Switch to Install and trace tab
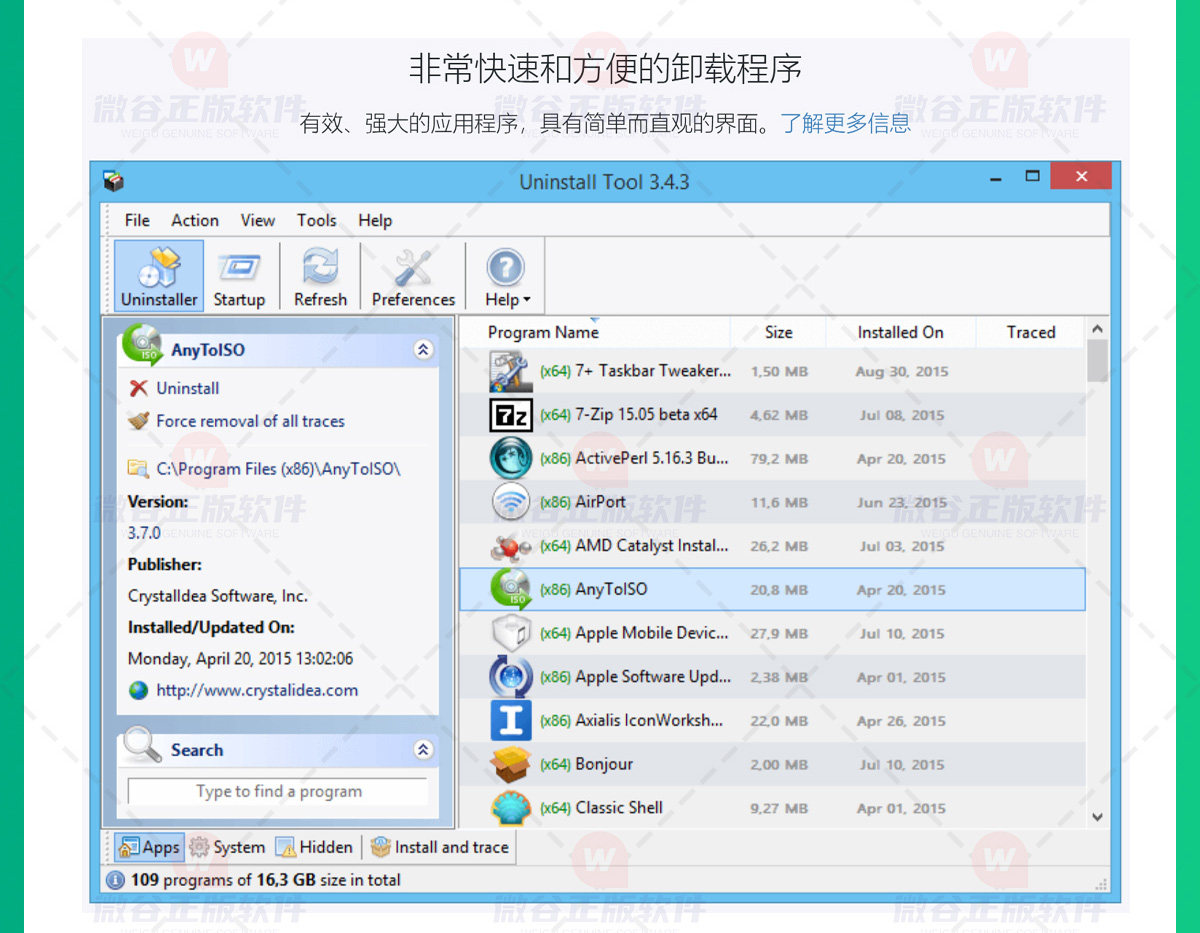The height and width of the screenshot is (933, 1200). 440,847
